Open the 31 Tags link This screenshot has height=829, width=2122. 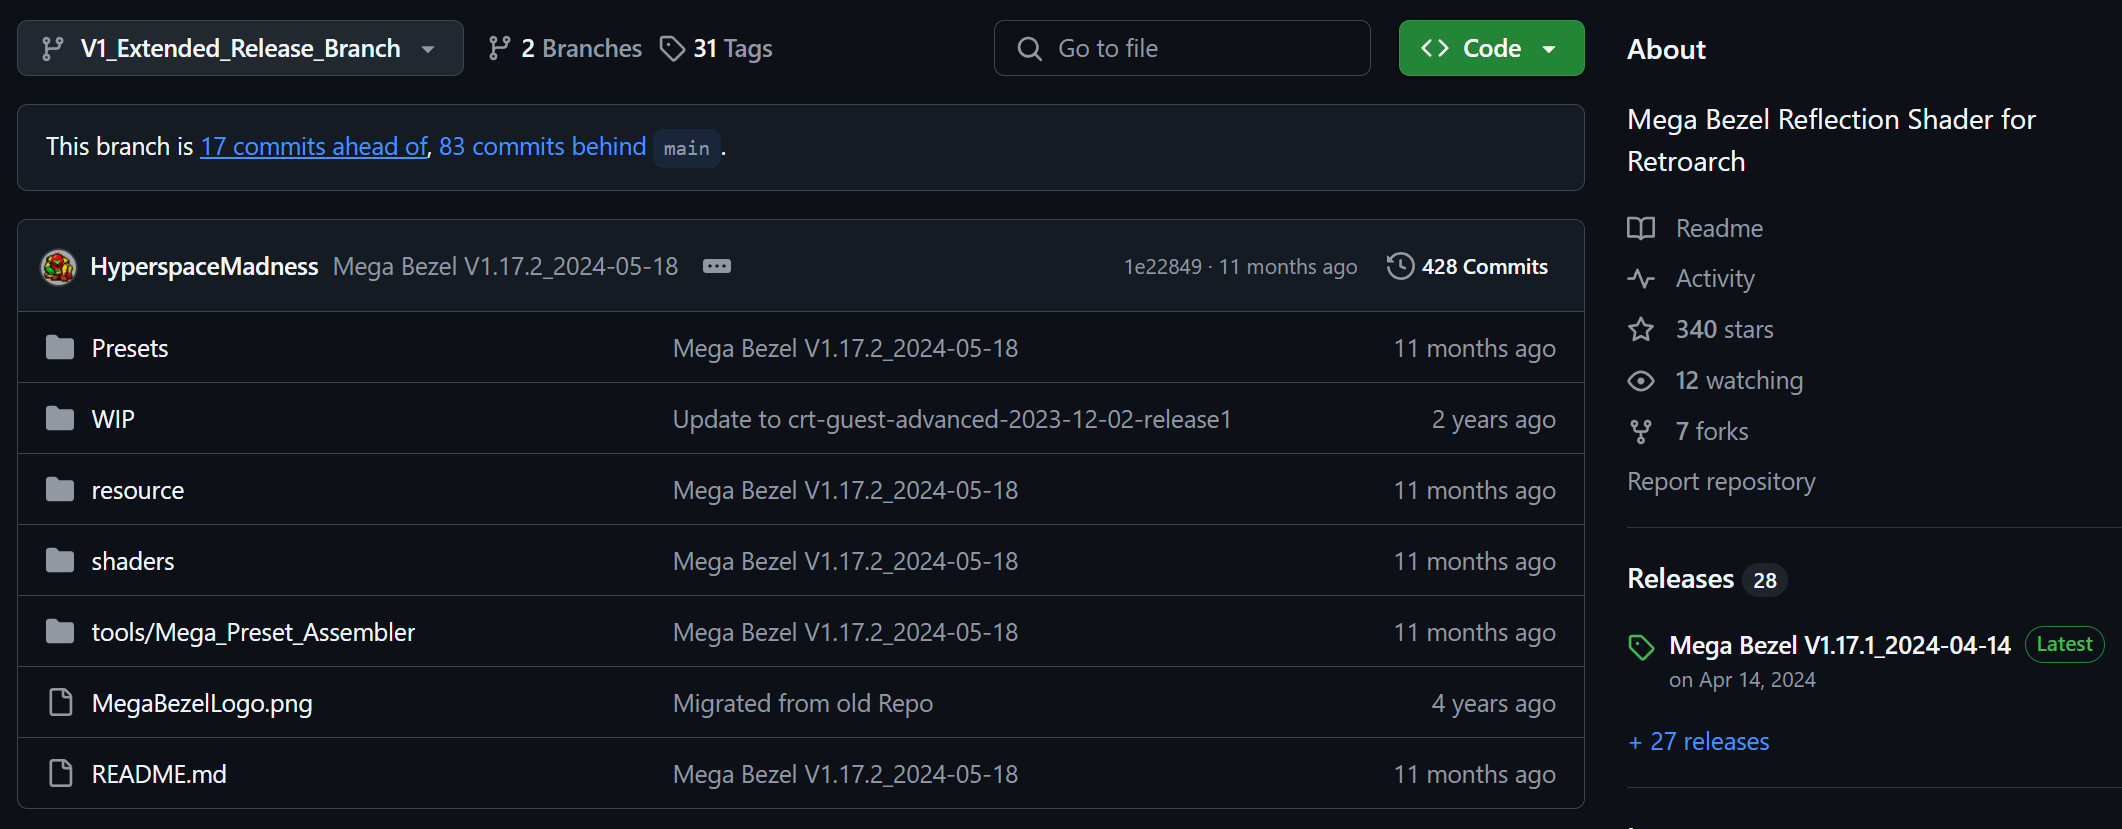click(716, 48)
